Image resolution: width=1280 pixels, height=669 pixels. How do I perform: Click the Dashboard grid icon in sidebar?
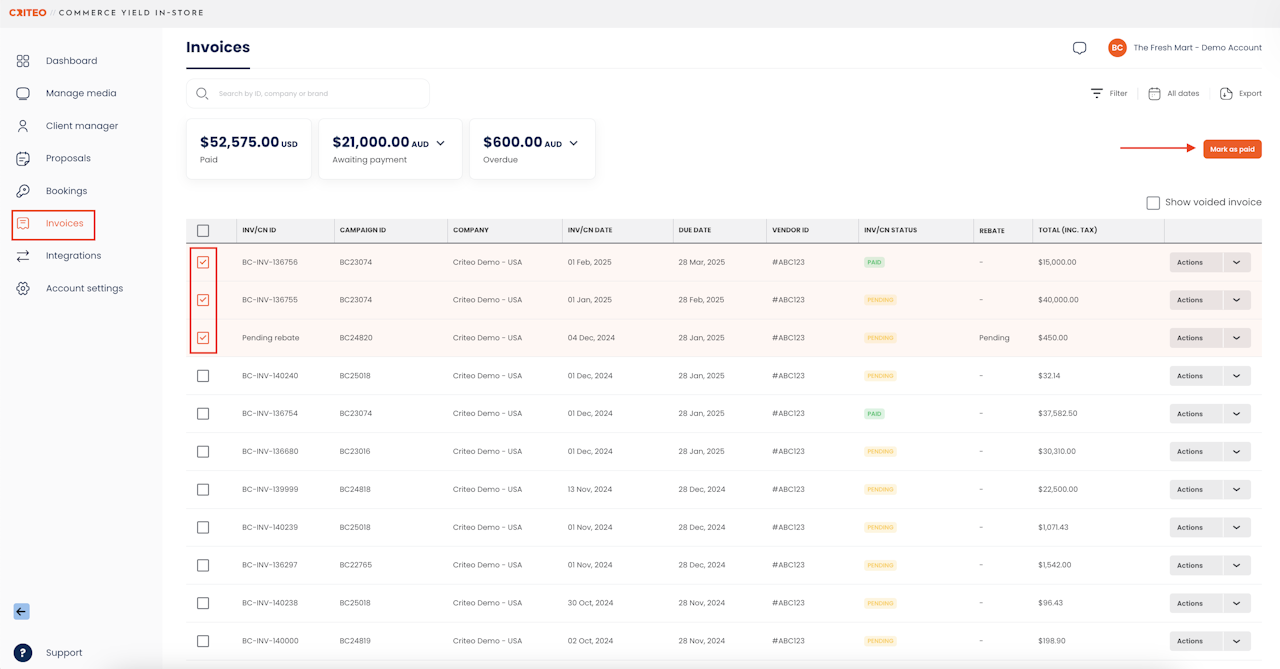coord(23,61)
